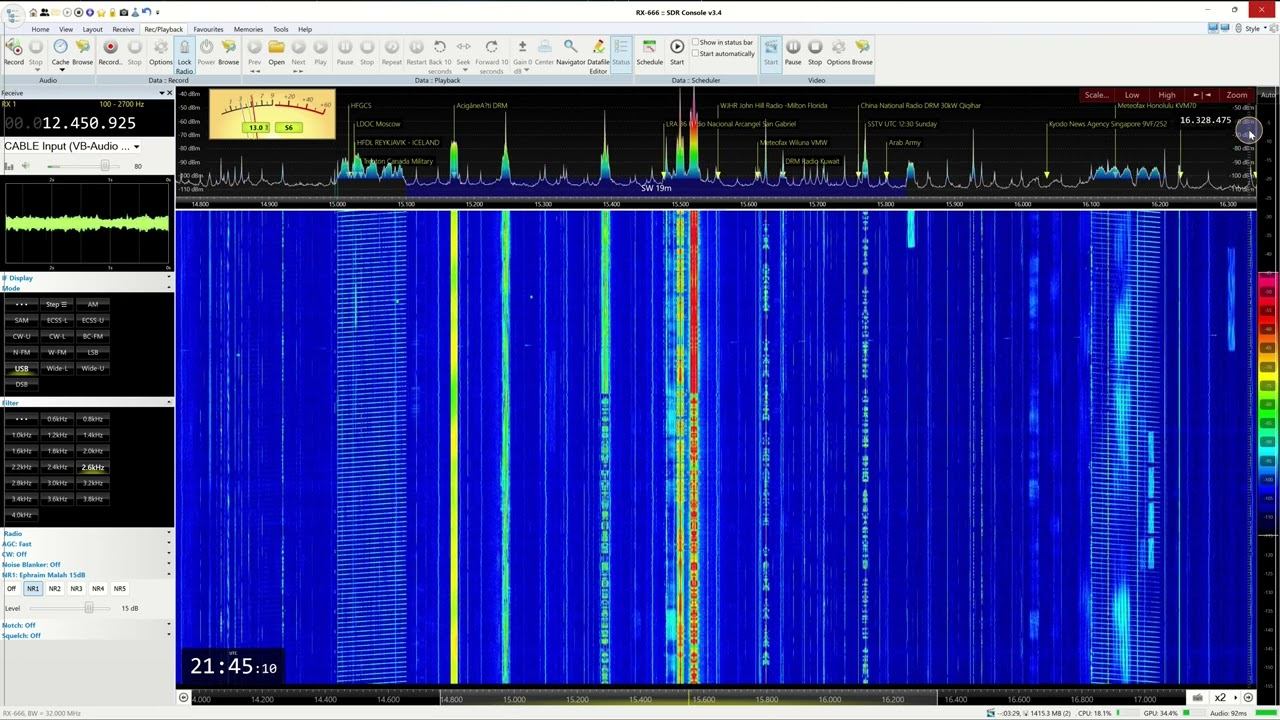The height and width of the screenshot is (720, 1280).
Task: Browse video recordings folder
Action: click(x=862, y=52)
